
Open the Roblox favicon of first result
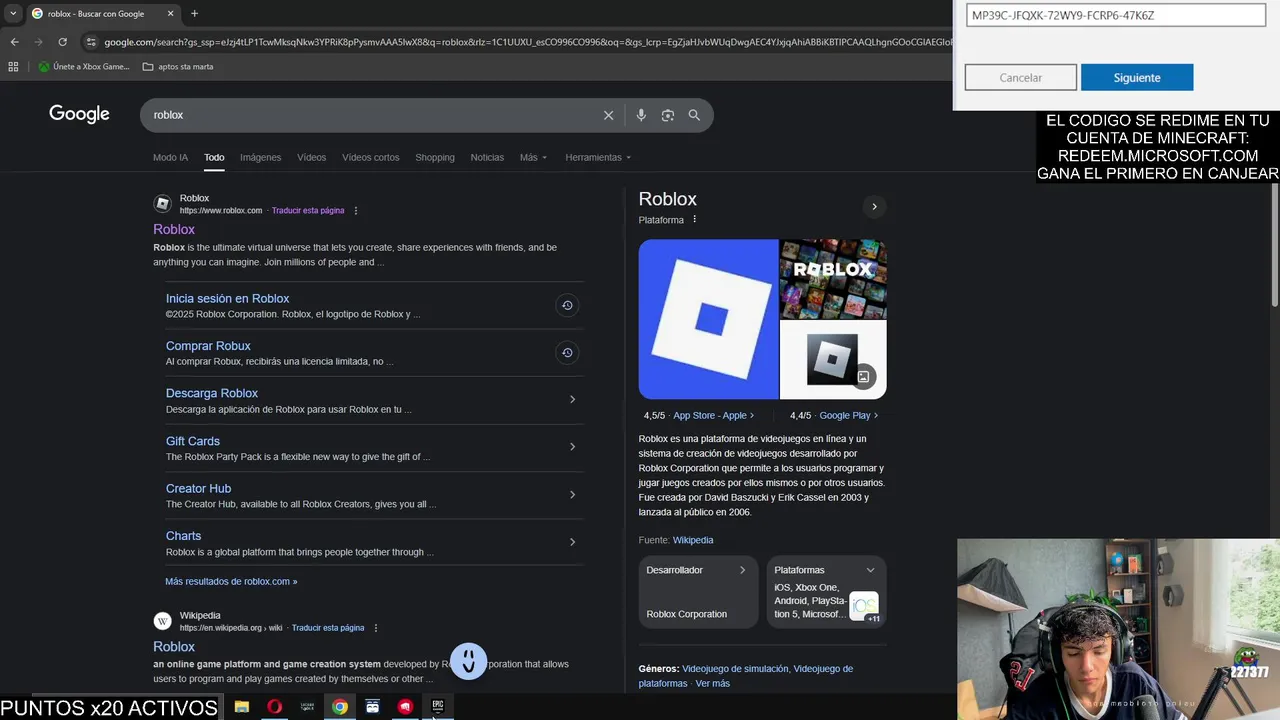coord(162,204)
